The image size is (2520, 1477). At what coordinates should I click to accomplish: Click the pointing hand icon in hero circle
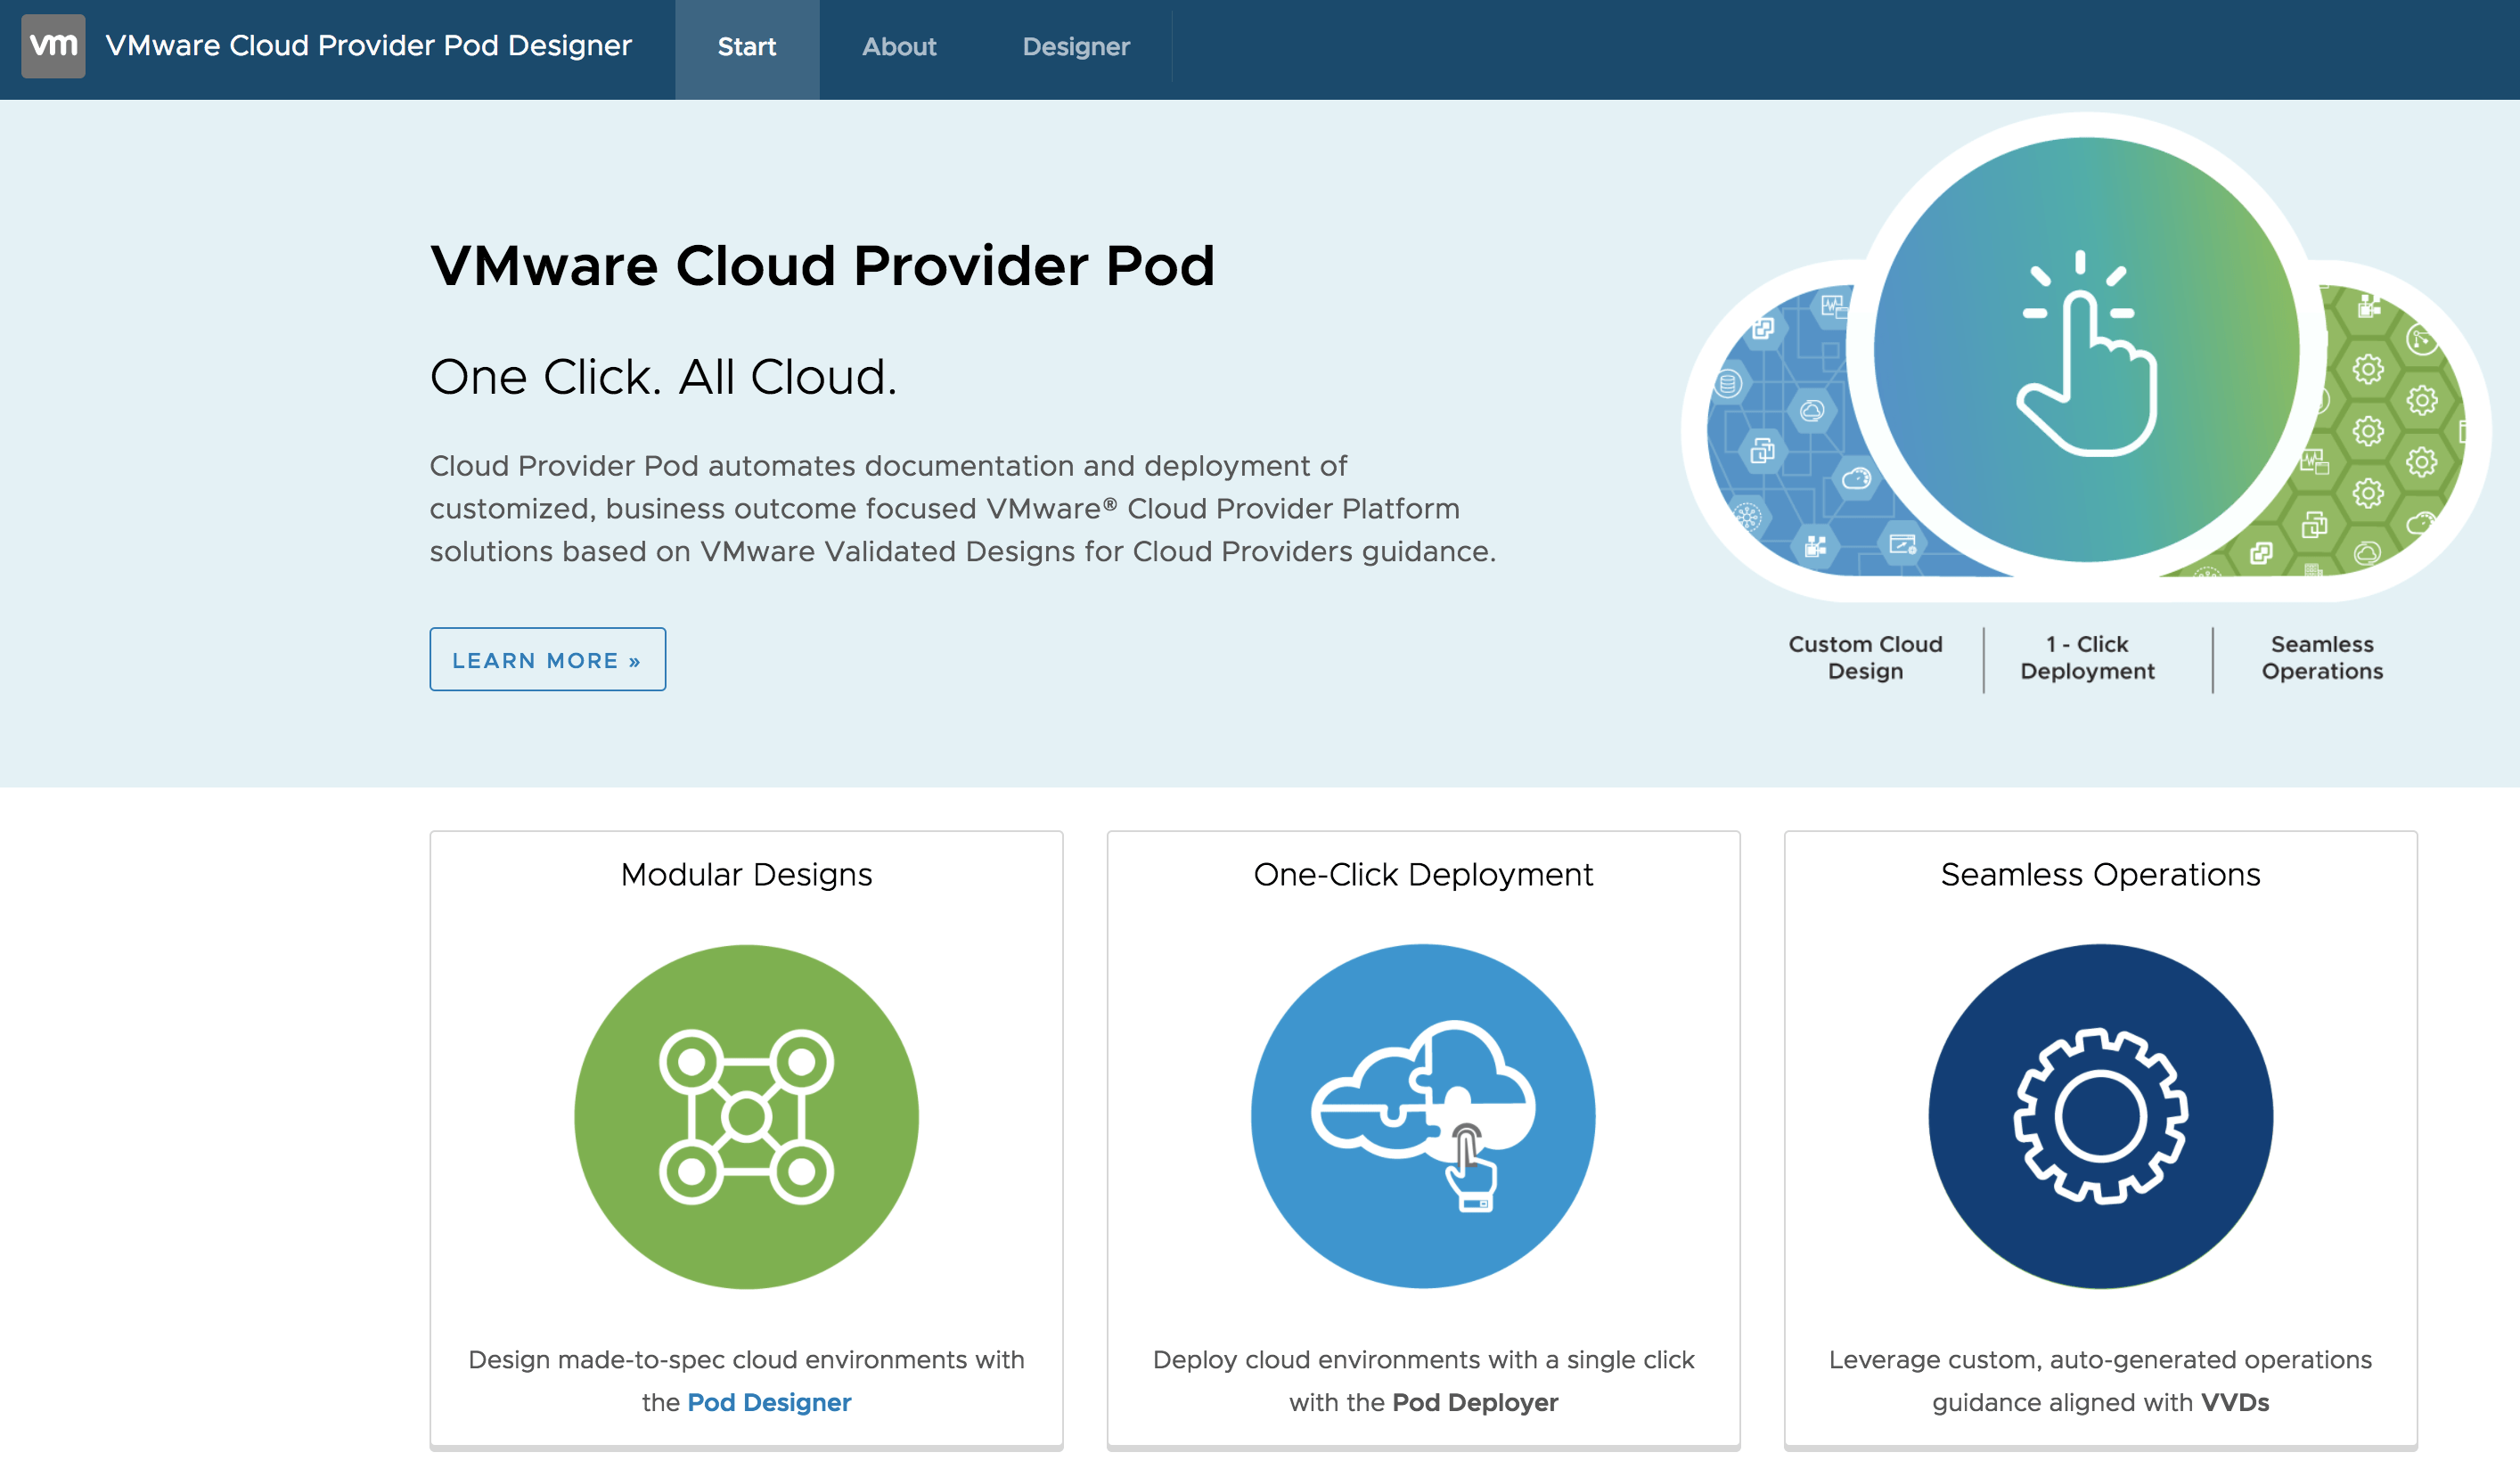[x=2086, y=352]
